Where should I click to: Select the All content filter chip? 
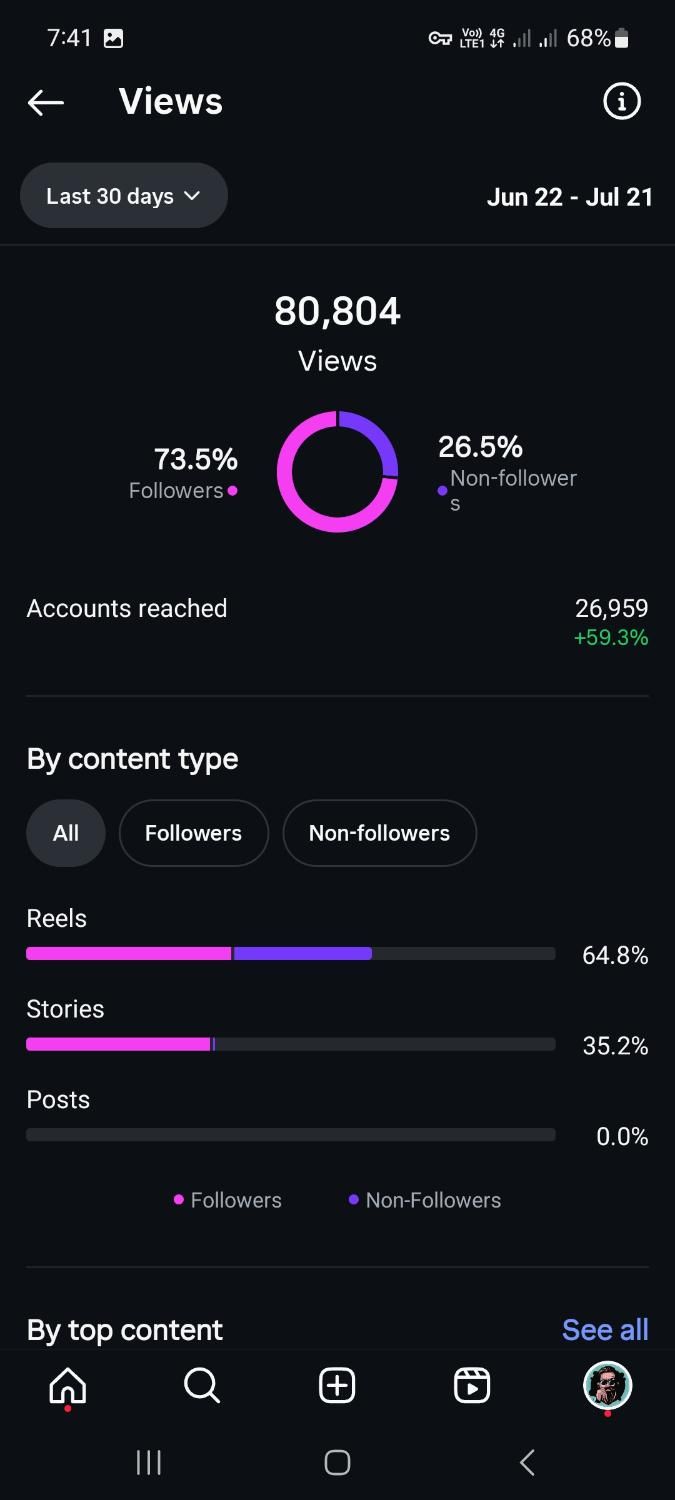point(66,833)
